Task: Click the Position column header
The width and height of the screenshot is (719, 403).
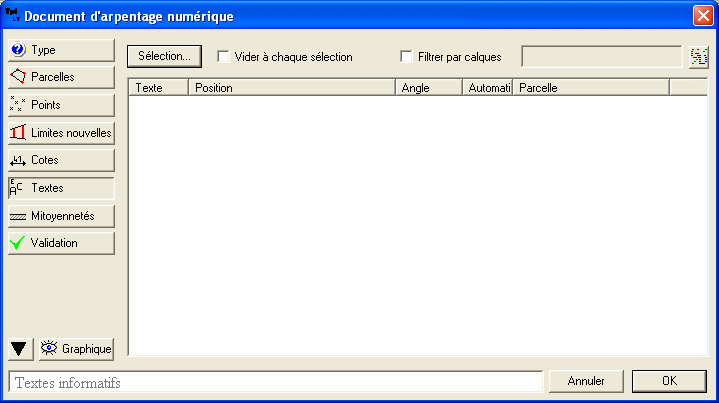Action: 292,88
